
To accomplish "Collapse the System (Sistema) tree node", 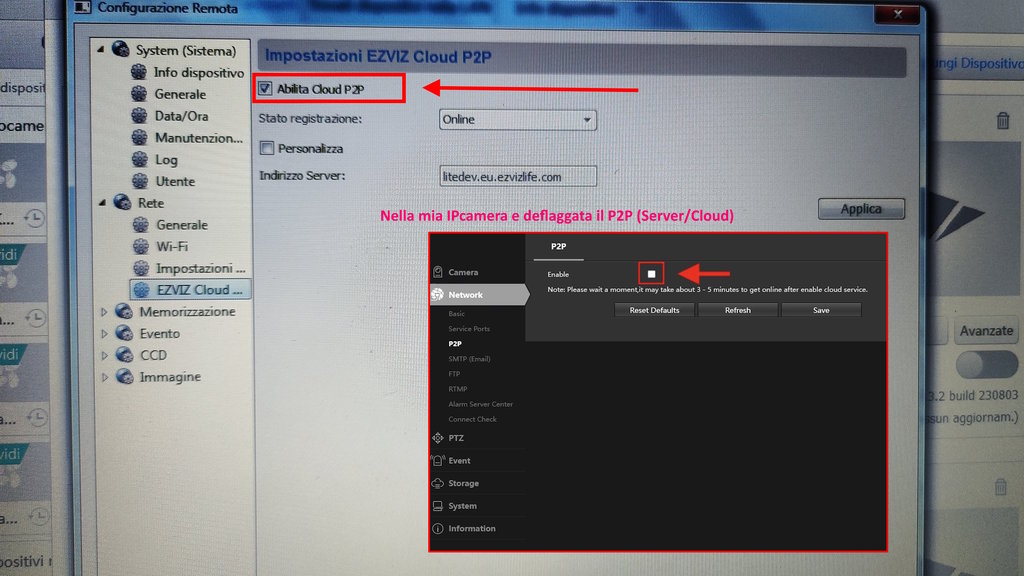I will [101, 50].
